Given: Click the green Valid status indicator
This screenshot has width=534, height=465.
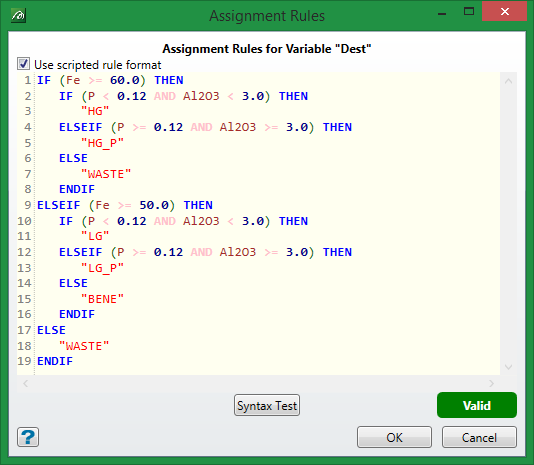Looking at the screenshot, I should (x=477, y=405).
